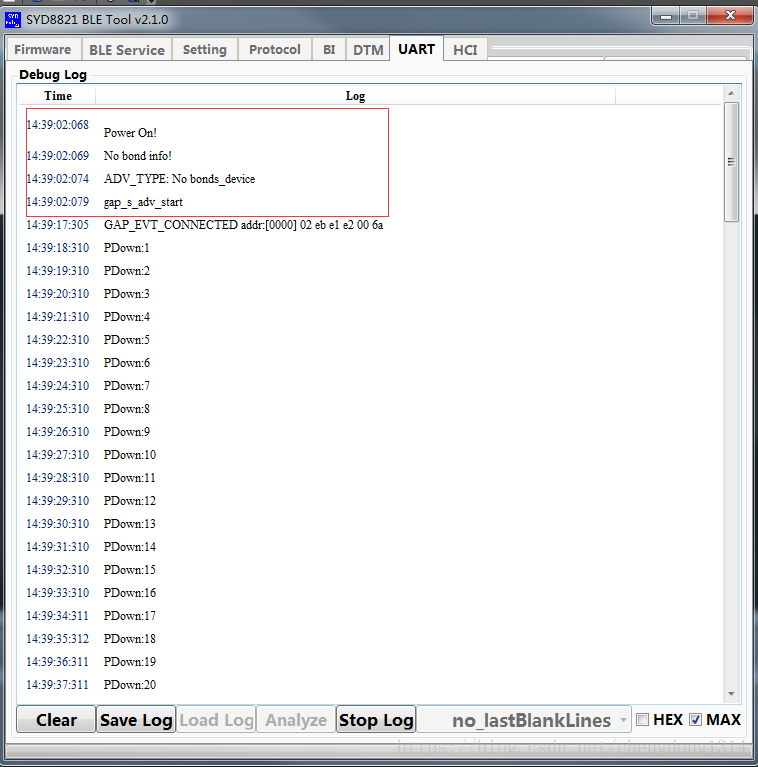Select 'ADV_TYPE: No bonds_device' log row

point(179,179)
